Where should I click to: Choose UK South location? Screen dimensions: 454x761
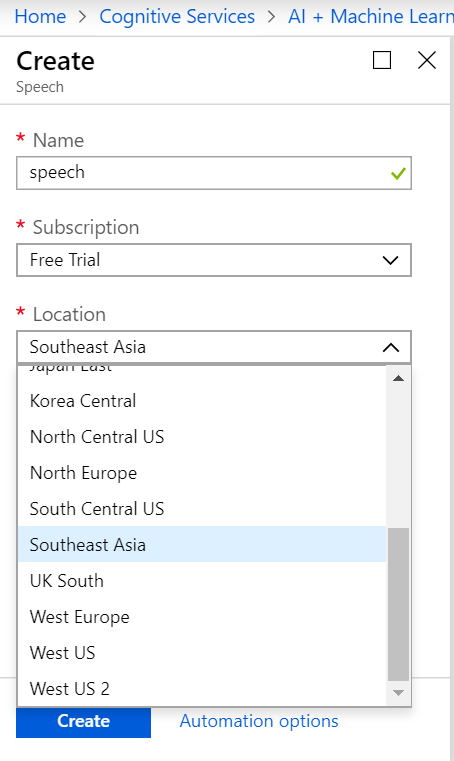[202, 580]
